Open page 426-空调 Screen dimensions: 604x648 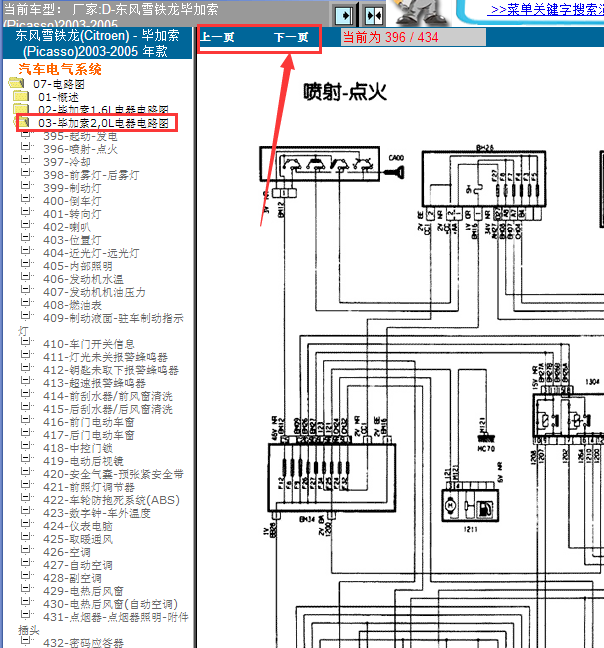coord(67,552)
